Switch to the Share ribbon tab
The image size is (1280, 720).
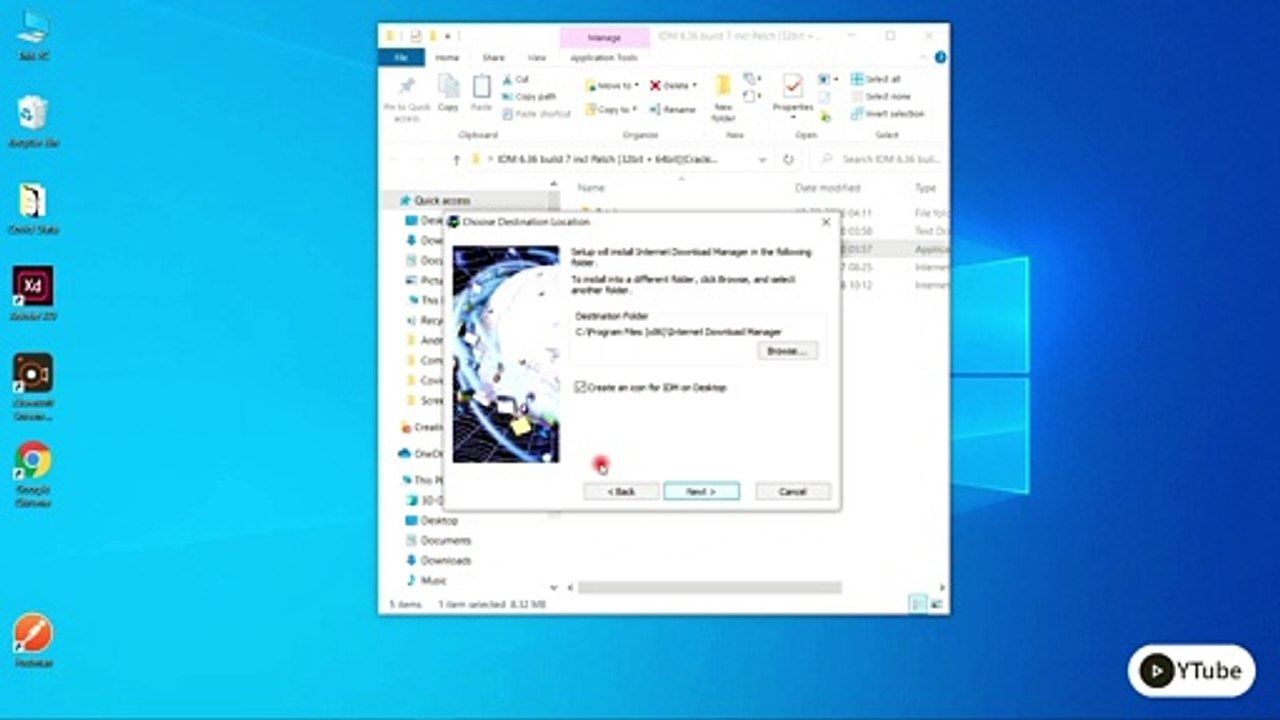coord(493,58)
